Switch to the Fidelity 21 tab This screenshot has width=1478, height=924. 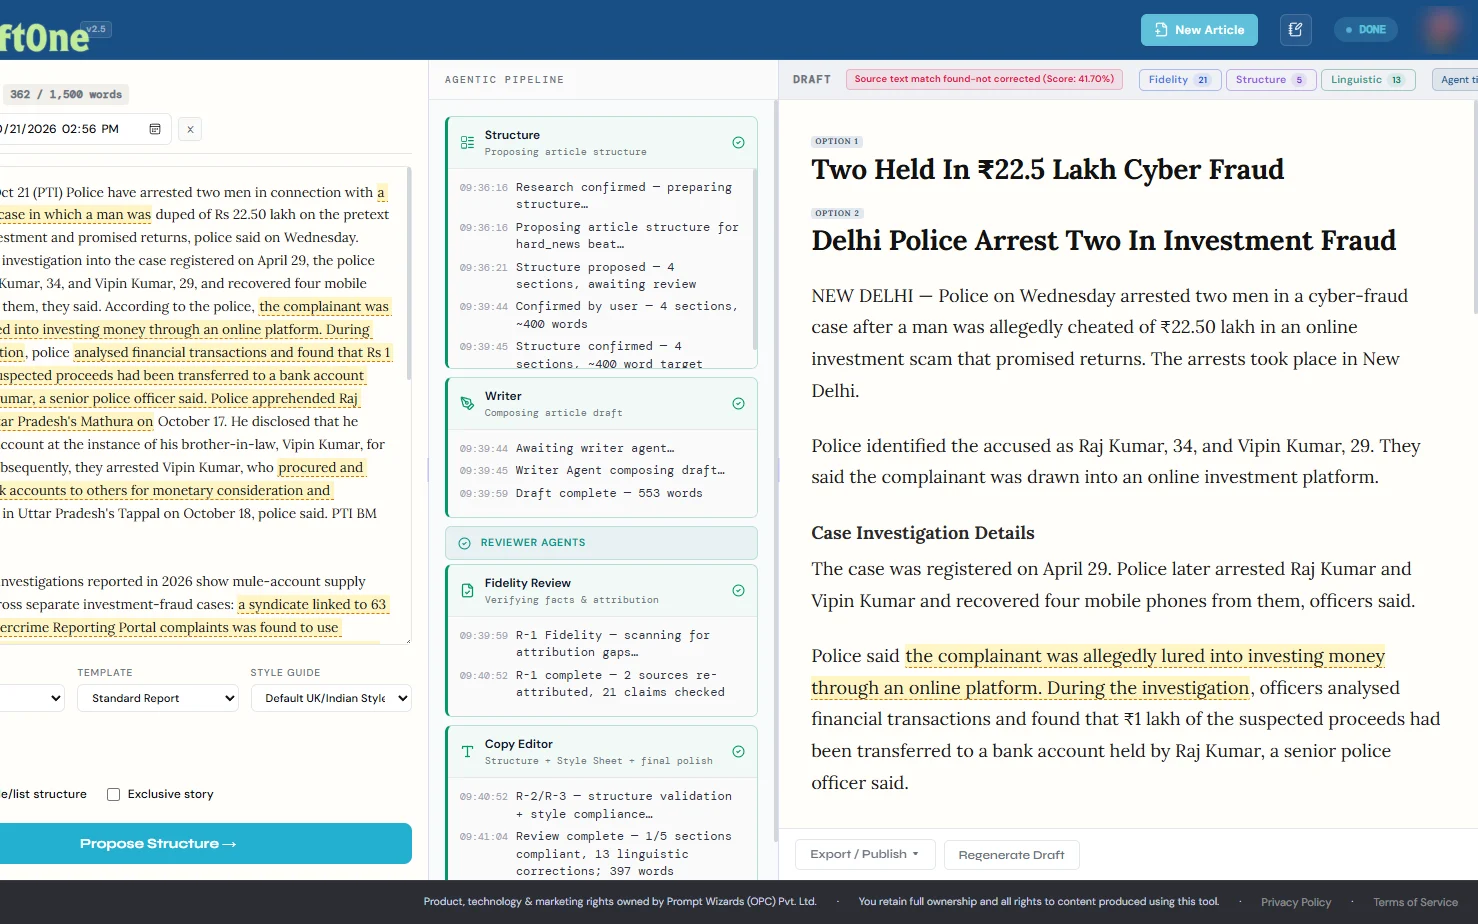[1179, 80]
